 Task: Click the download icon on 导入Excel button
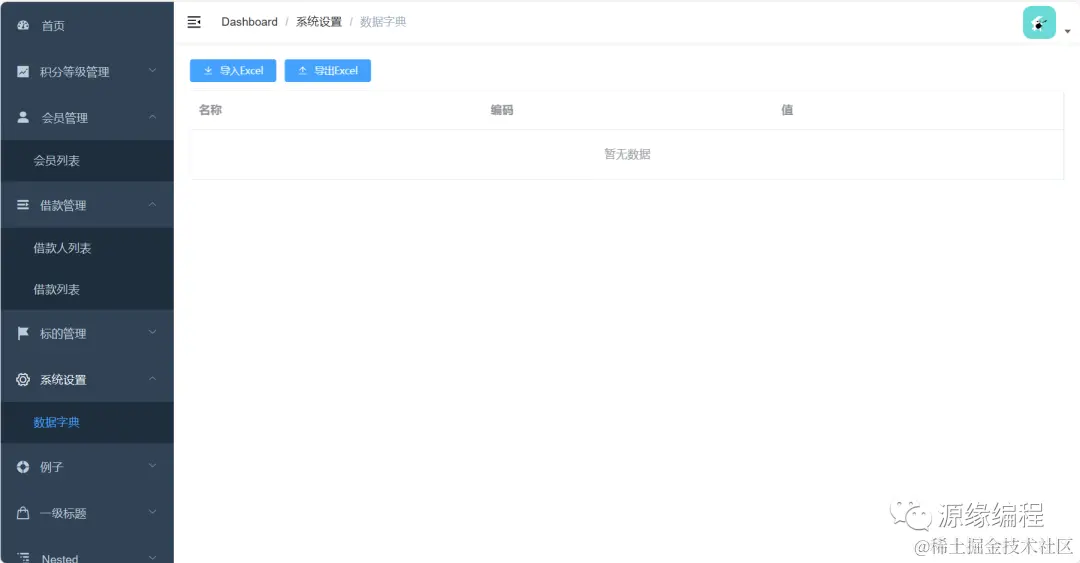pyautogui.click(x=208, y=70)
